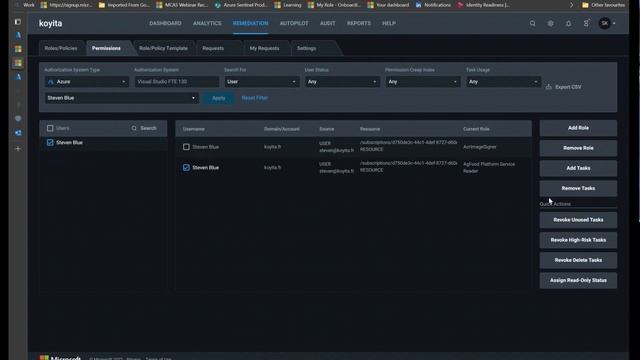The width and height of the screenshot is (640, 360).
Task: Open the Your dashboard bookmark
Action: point(388,5)
